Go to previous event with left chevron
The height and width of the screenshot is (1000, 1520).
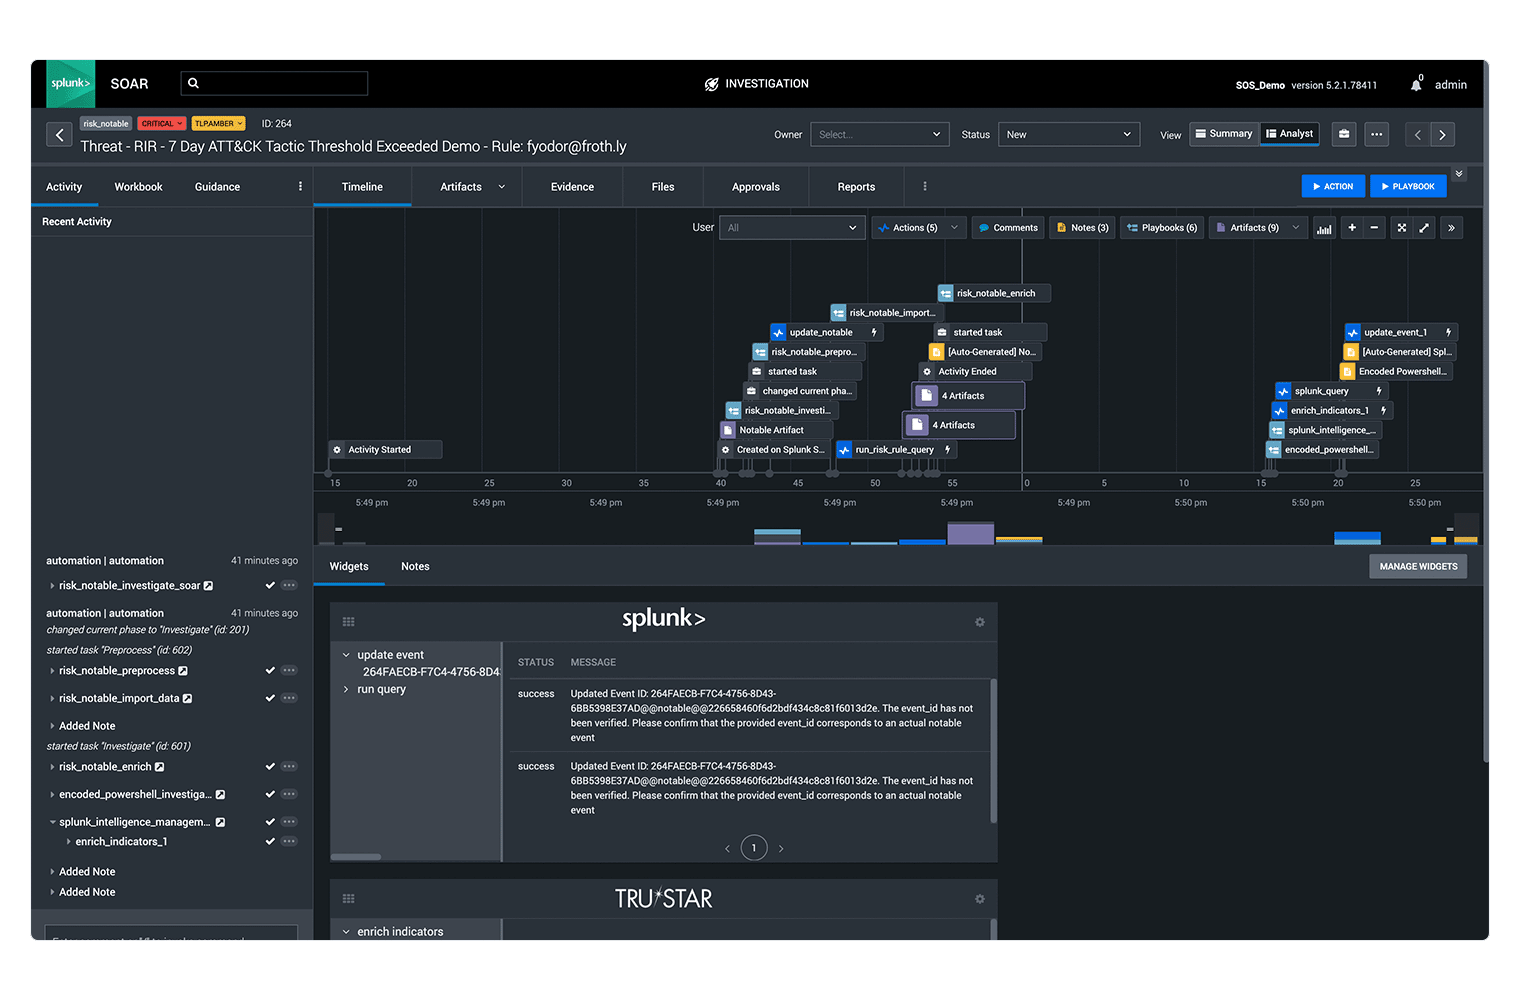[x=1417, y=134]
